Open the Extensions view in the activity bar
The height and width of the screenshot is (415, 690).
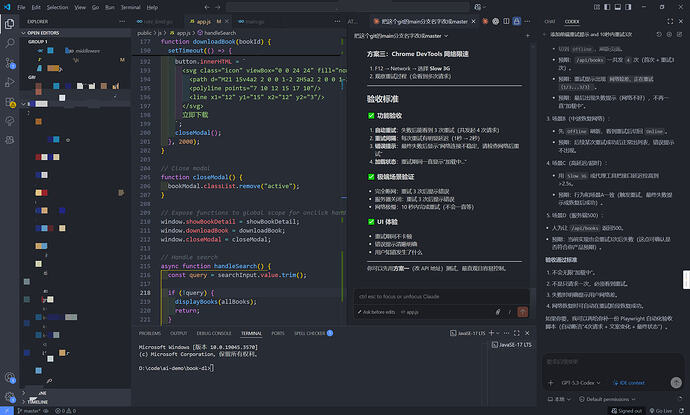click(10, 102)
